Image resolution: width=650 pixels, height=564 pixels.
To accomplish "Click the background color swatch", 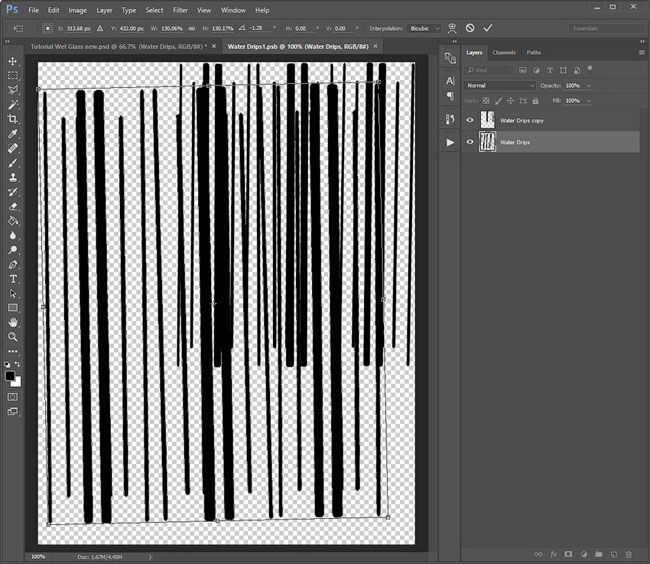I will pyautogui.click(x=17, y=383).
